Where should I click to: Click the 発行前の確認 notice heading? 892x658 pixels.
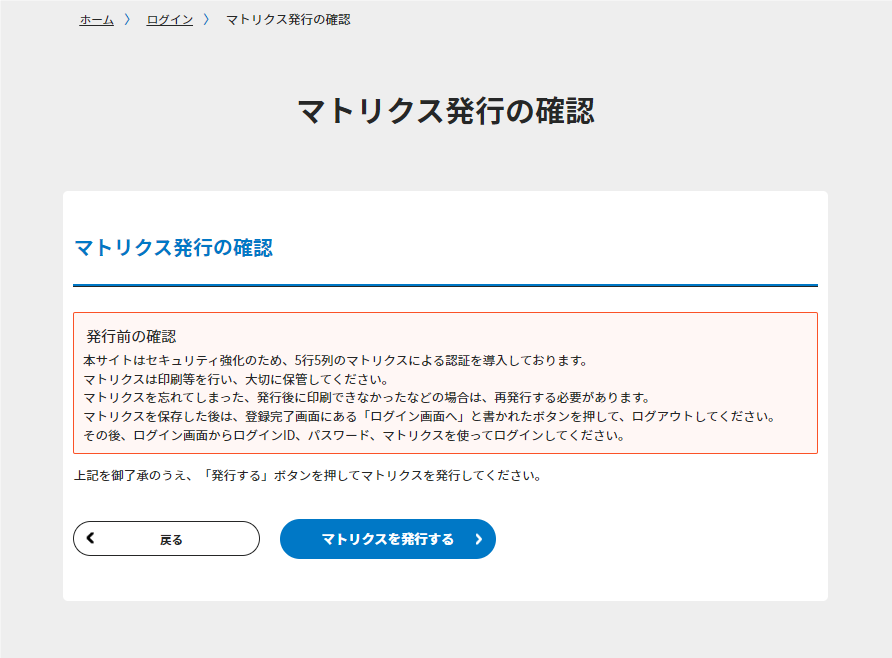point(131,337)
